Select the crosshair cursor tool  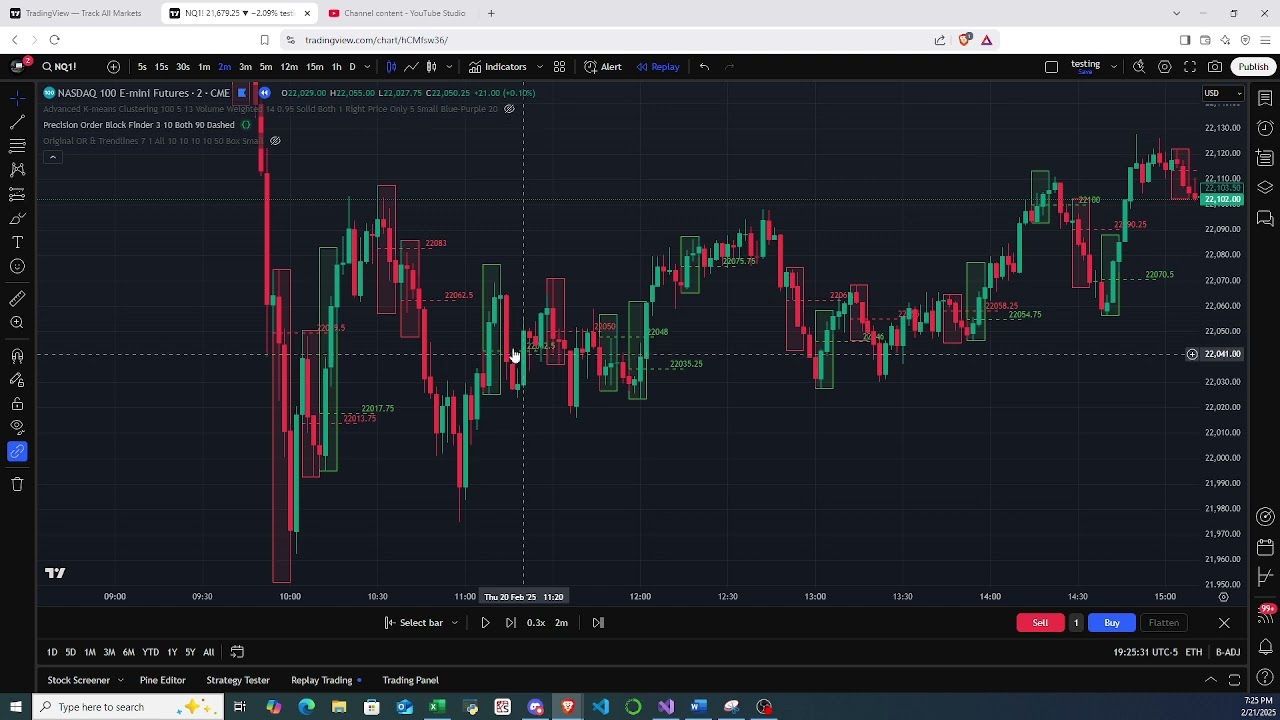coord(17,97)
